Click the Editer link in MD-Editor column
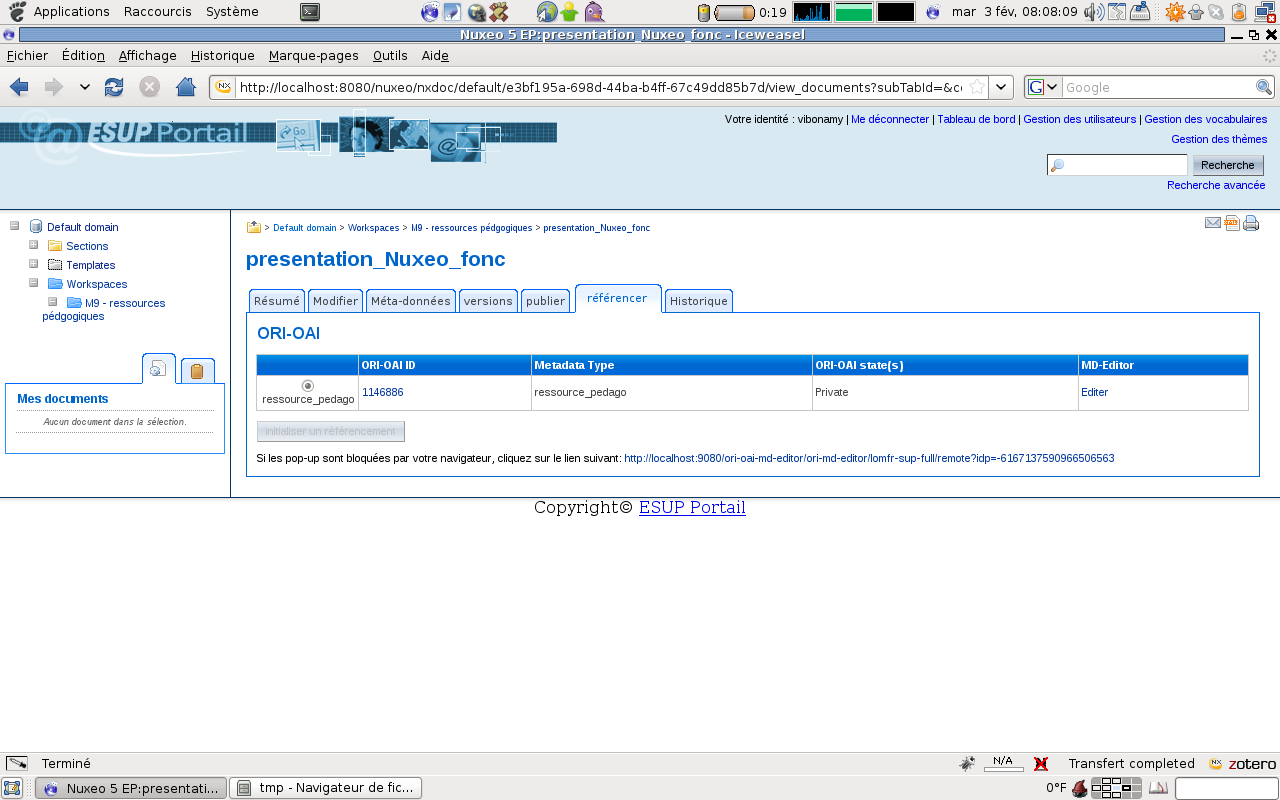1280x800 pixels. coord(1094,392)
